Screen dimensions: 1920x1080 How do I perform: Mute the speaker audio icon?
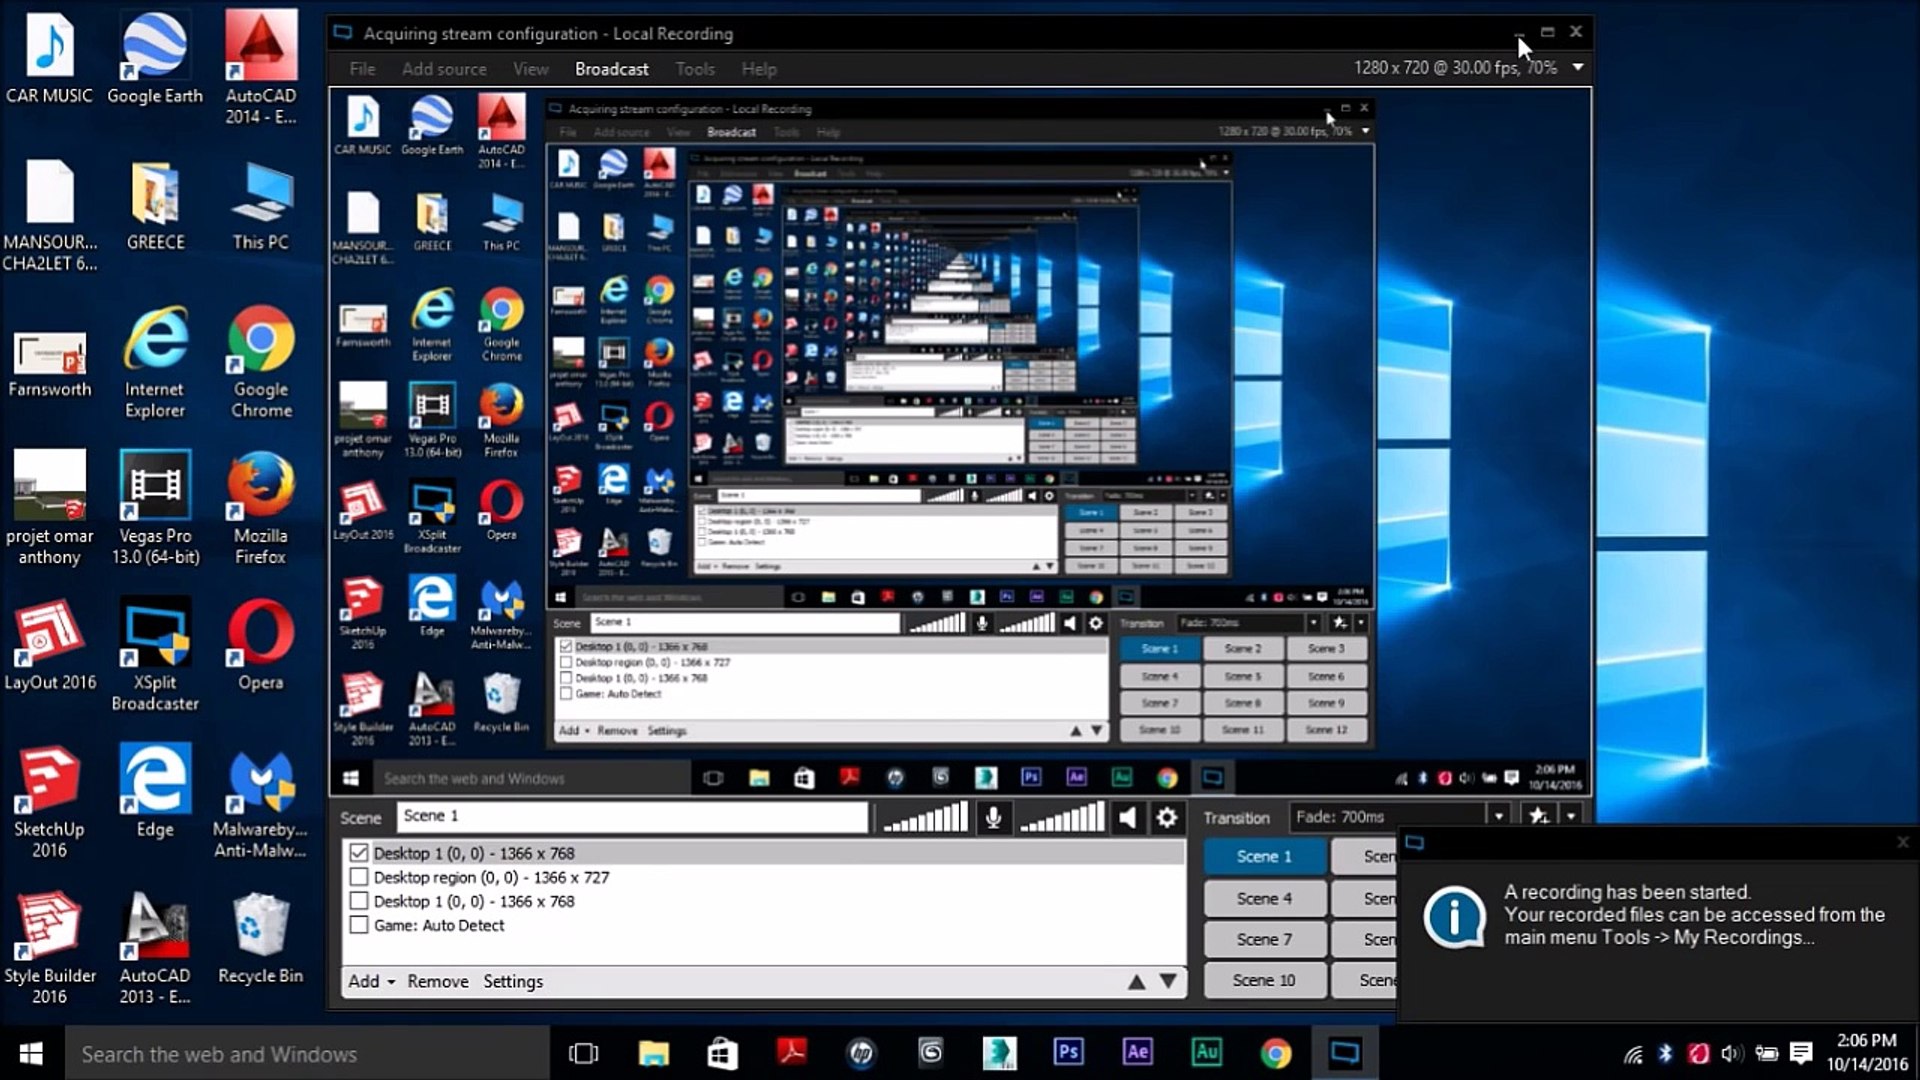pos(1127,818)
